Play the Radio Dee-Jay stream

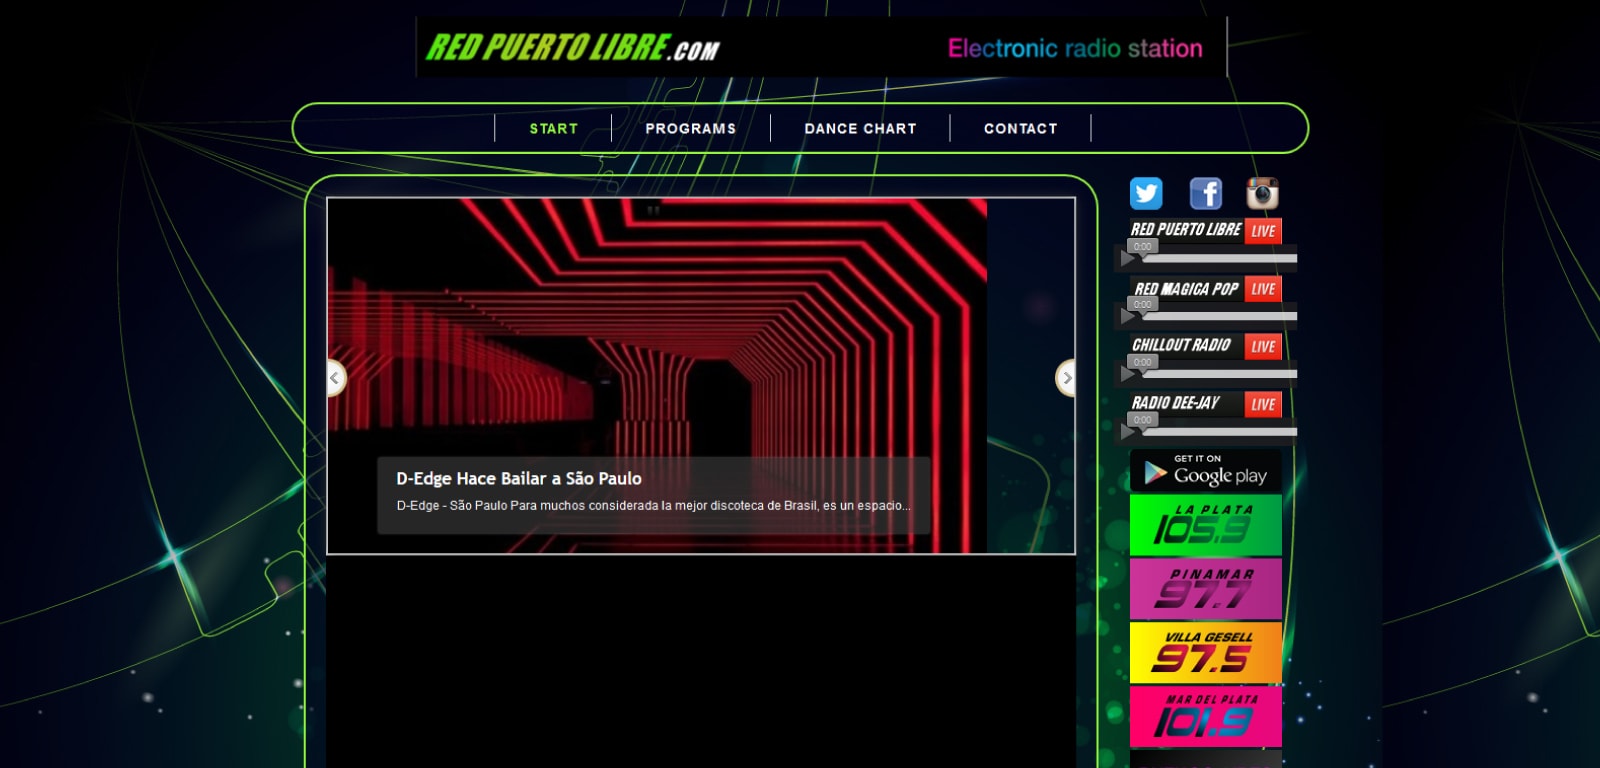(x=1128, y=433)
